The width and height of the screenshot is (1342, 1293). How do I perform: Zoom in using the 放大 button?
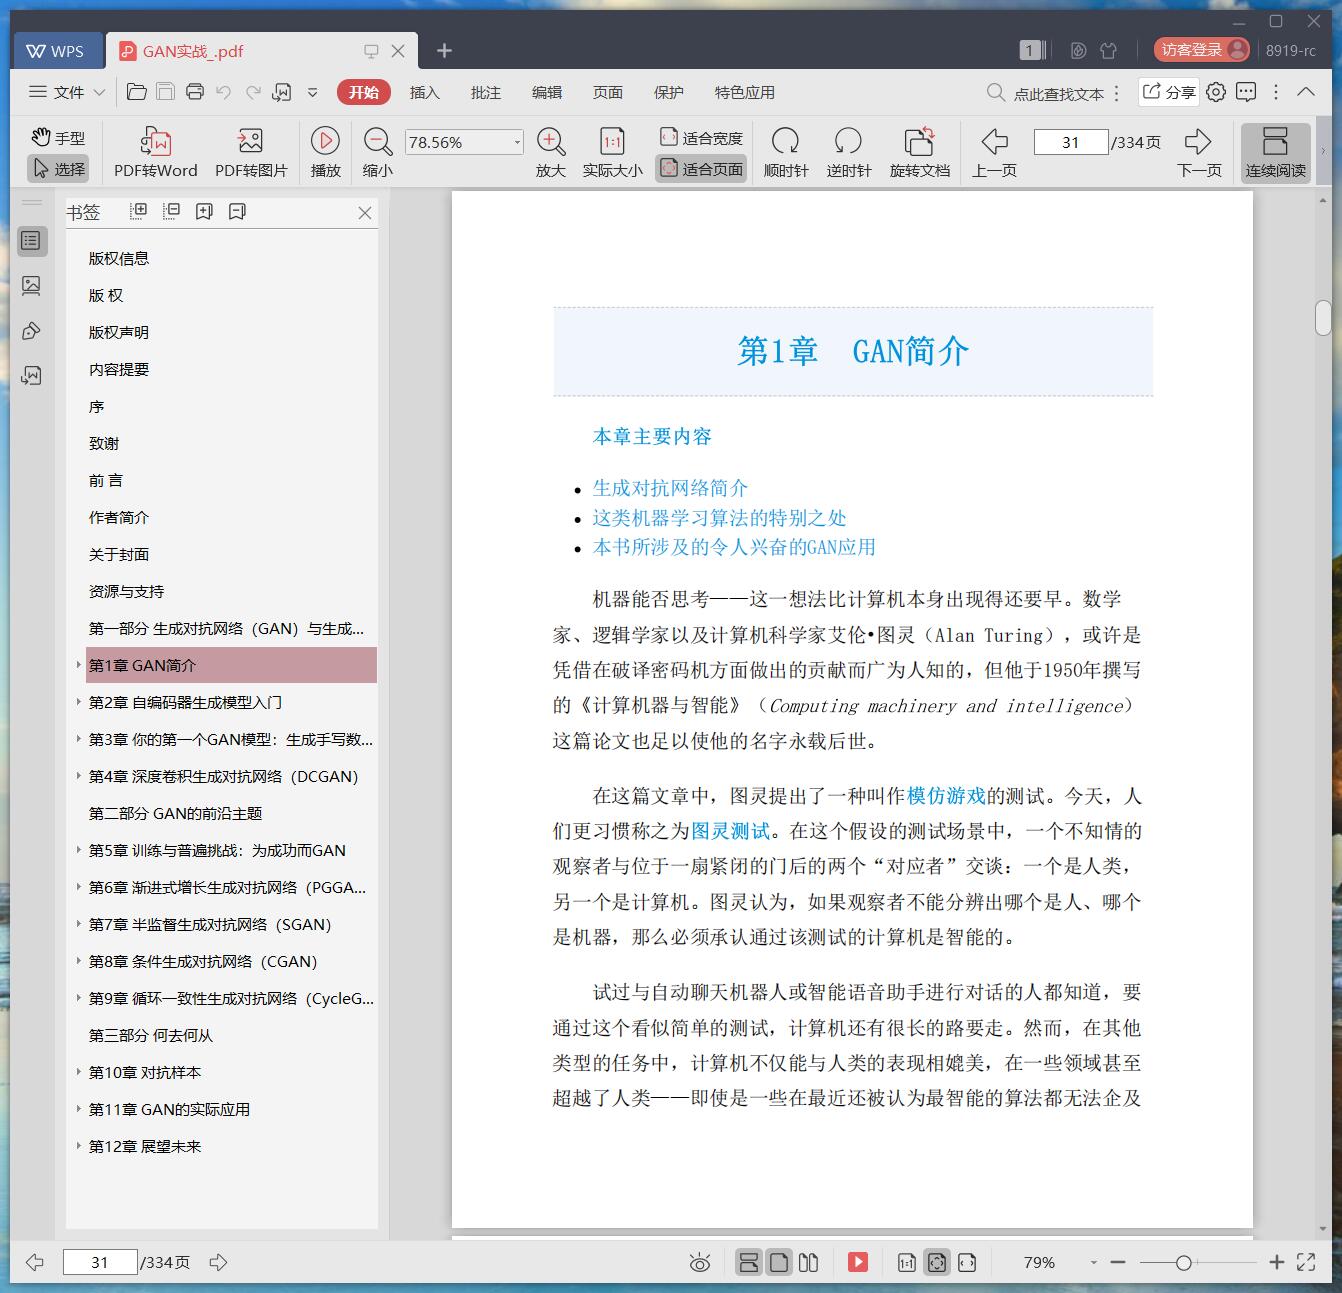click(551, 153)
